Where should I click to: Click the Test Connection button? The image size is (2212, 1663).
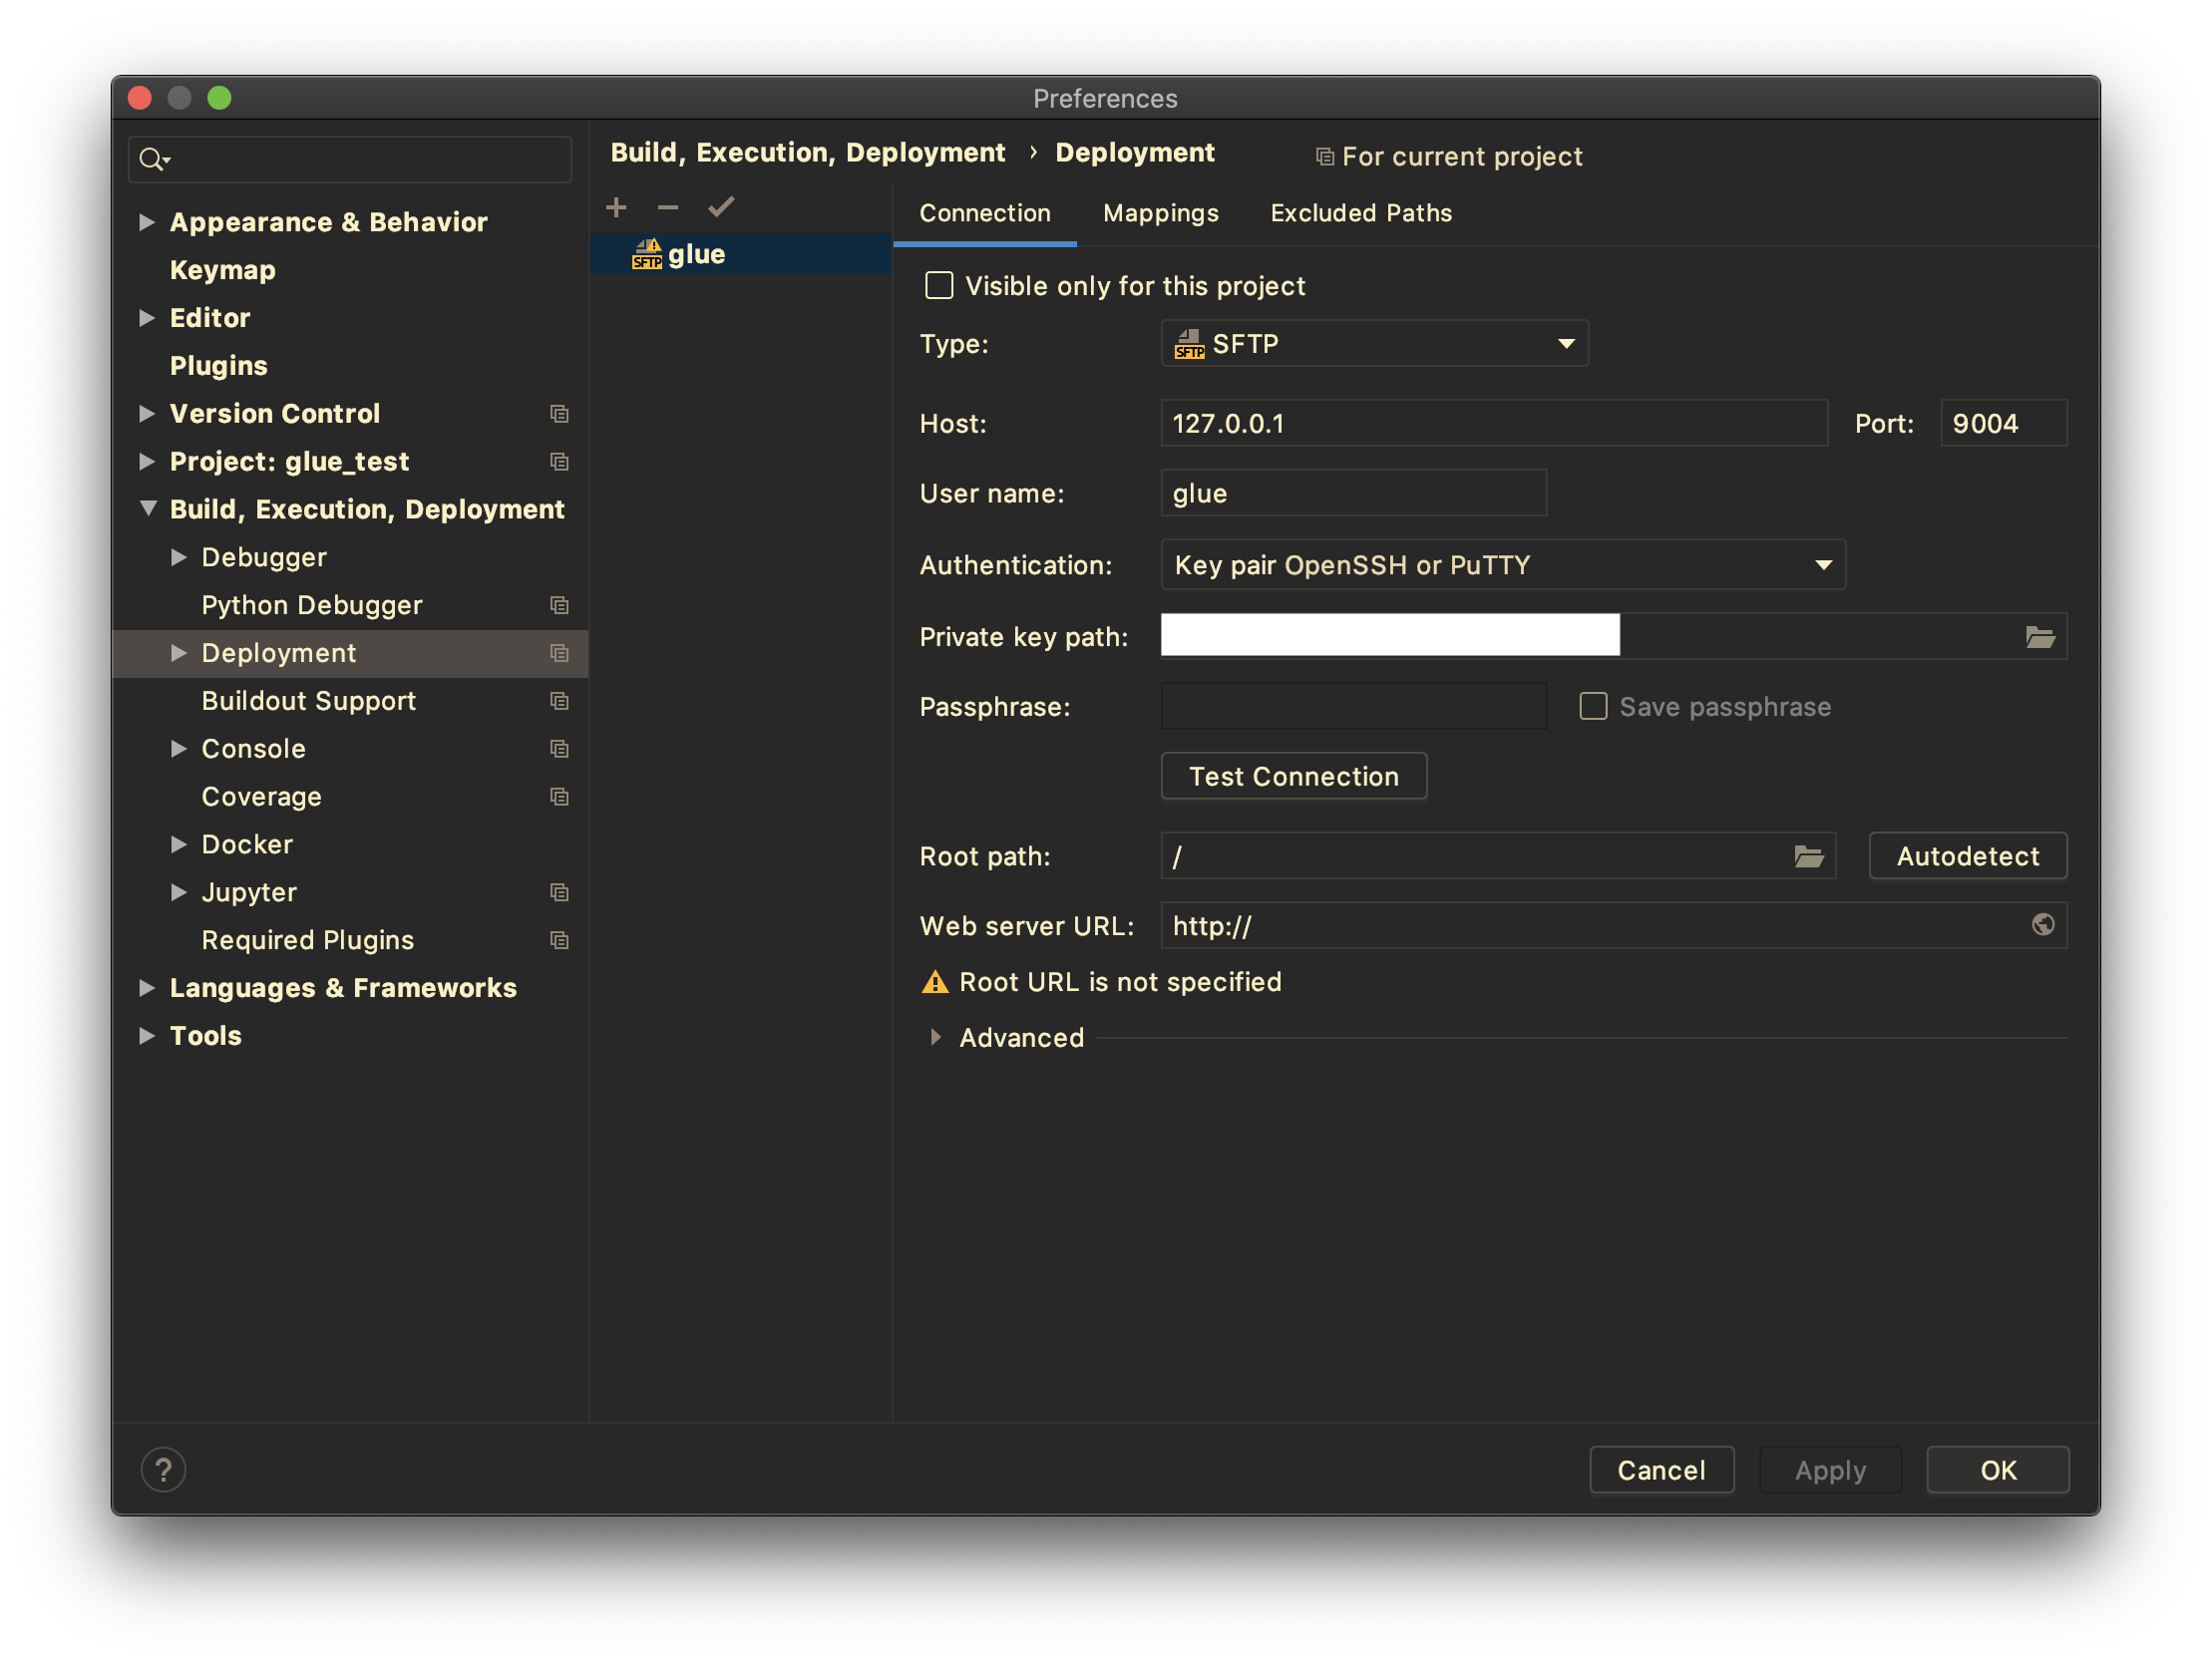[1291, 776]
